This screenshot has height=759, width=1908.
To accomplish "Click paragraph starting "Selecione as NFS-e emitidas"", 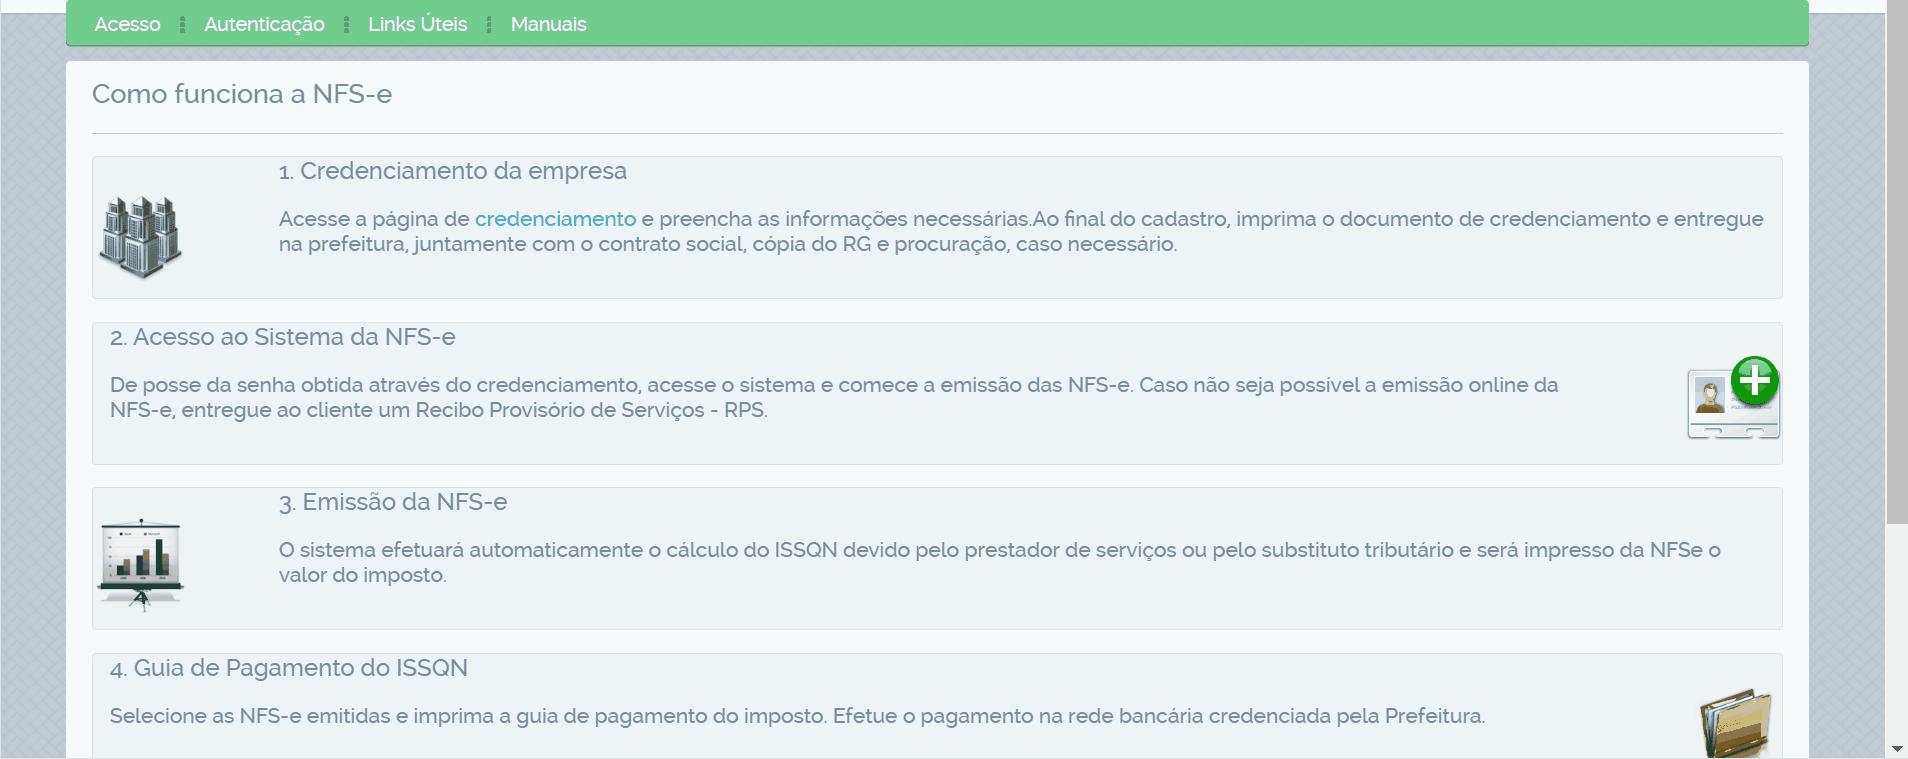I will [x=797, y=716].
